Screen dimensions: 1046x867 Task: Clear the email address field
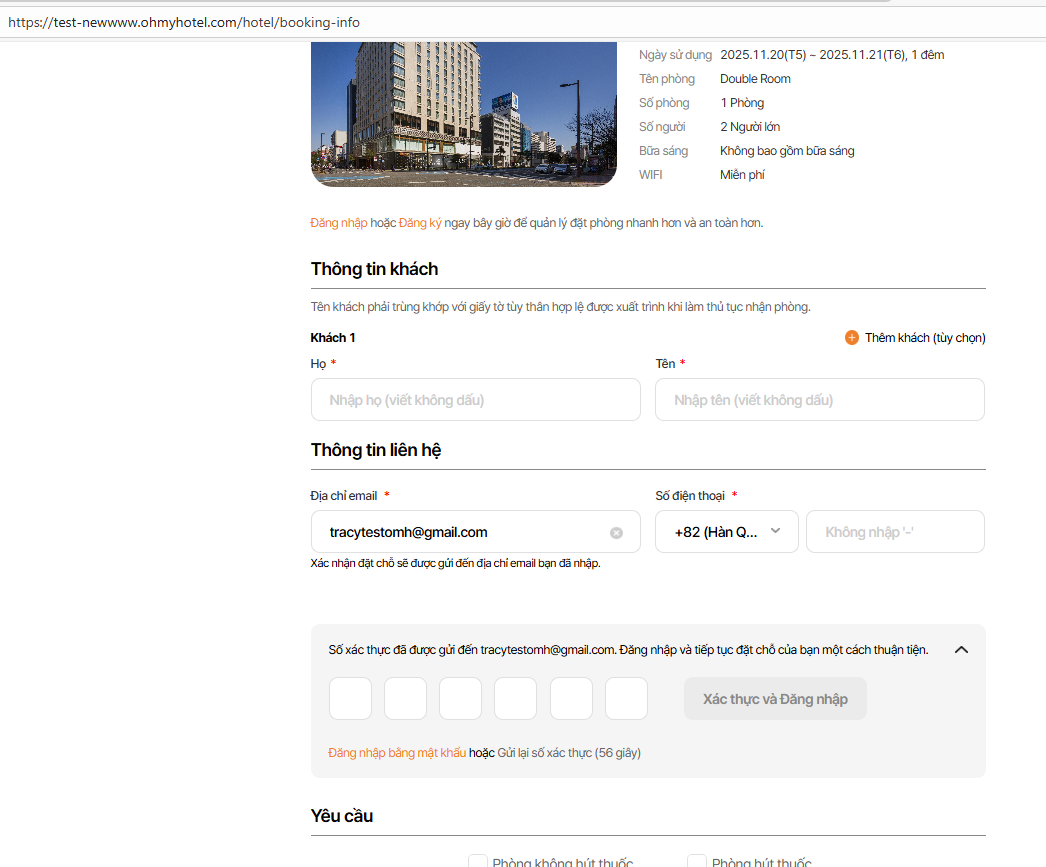pyautogui.click(x=616, y=533)
